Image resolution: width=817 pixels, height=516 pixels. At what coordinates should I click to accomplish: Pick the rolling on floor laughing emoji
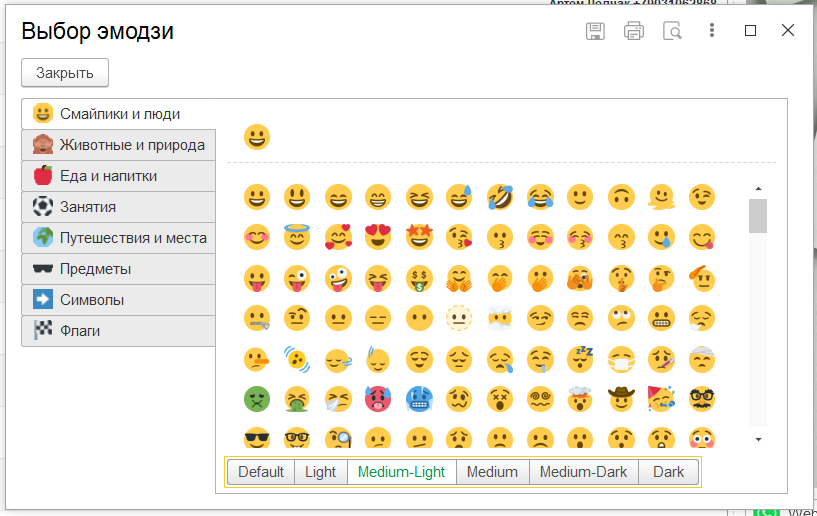coord(500,198)
